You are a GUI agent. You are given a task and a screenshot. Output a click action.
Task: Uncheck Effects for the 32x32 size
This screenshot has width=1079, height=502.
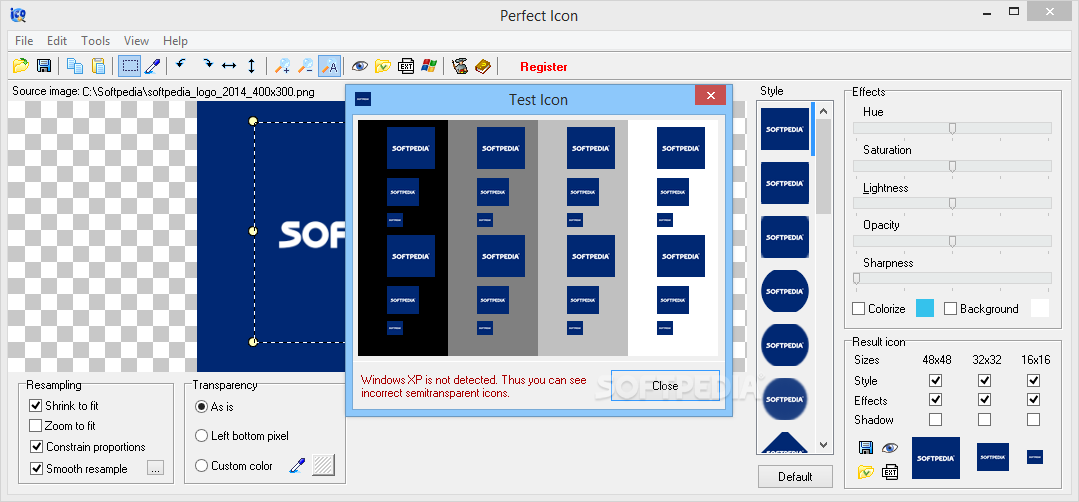tap(985, 400)
